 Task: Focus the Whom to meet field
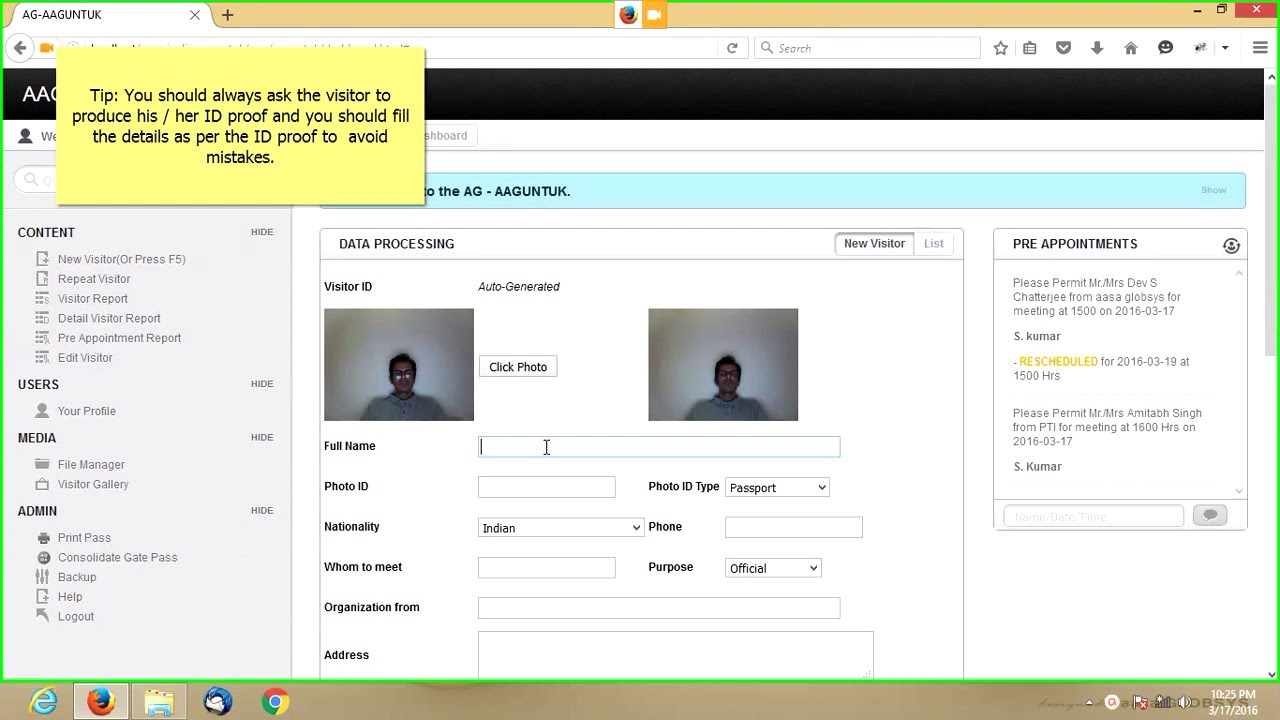click(x=546, y=567)
